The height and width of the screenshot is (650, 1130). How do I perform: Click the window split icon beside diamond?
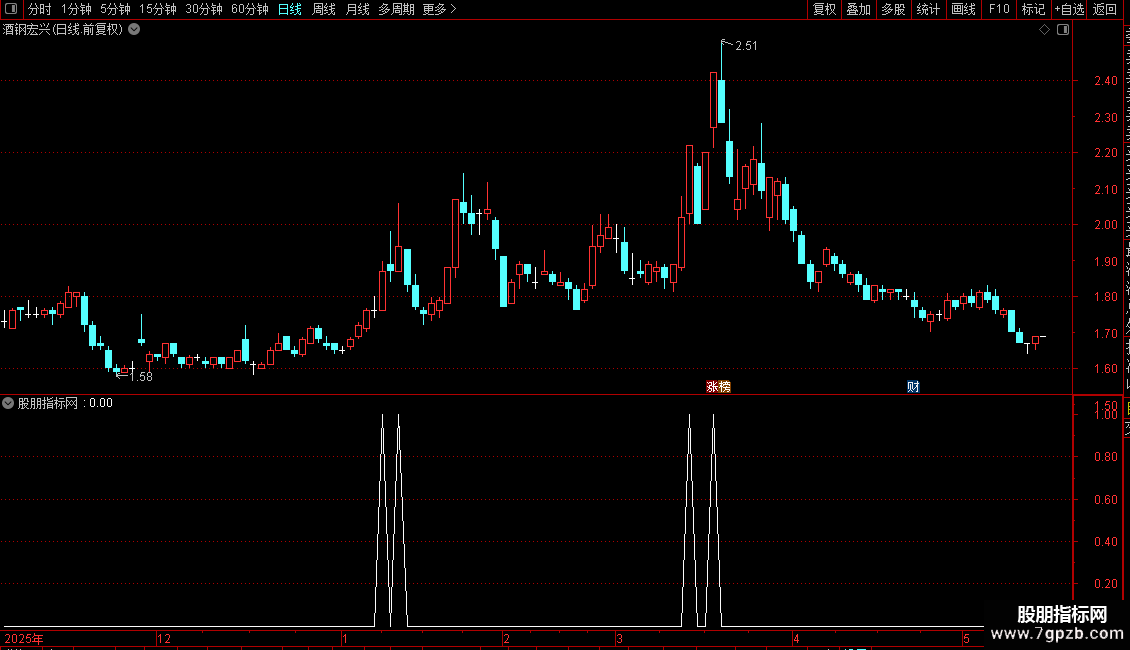[1063, 30]
